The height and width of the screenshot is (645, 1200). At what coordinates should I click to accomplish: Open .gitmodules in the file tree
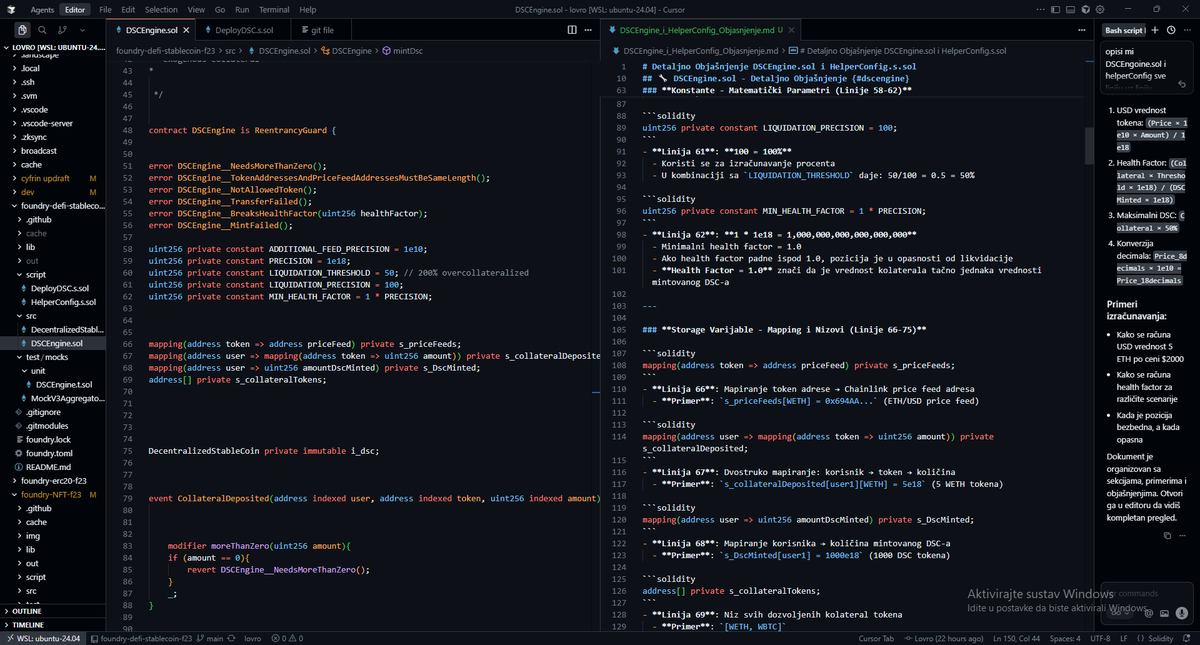coord(53,426)
